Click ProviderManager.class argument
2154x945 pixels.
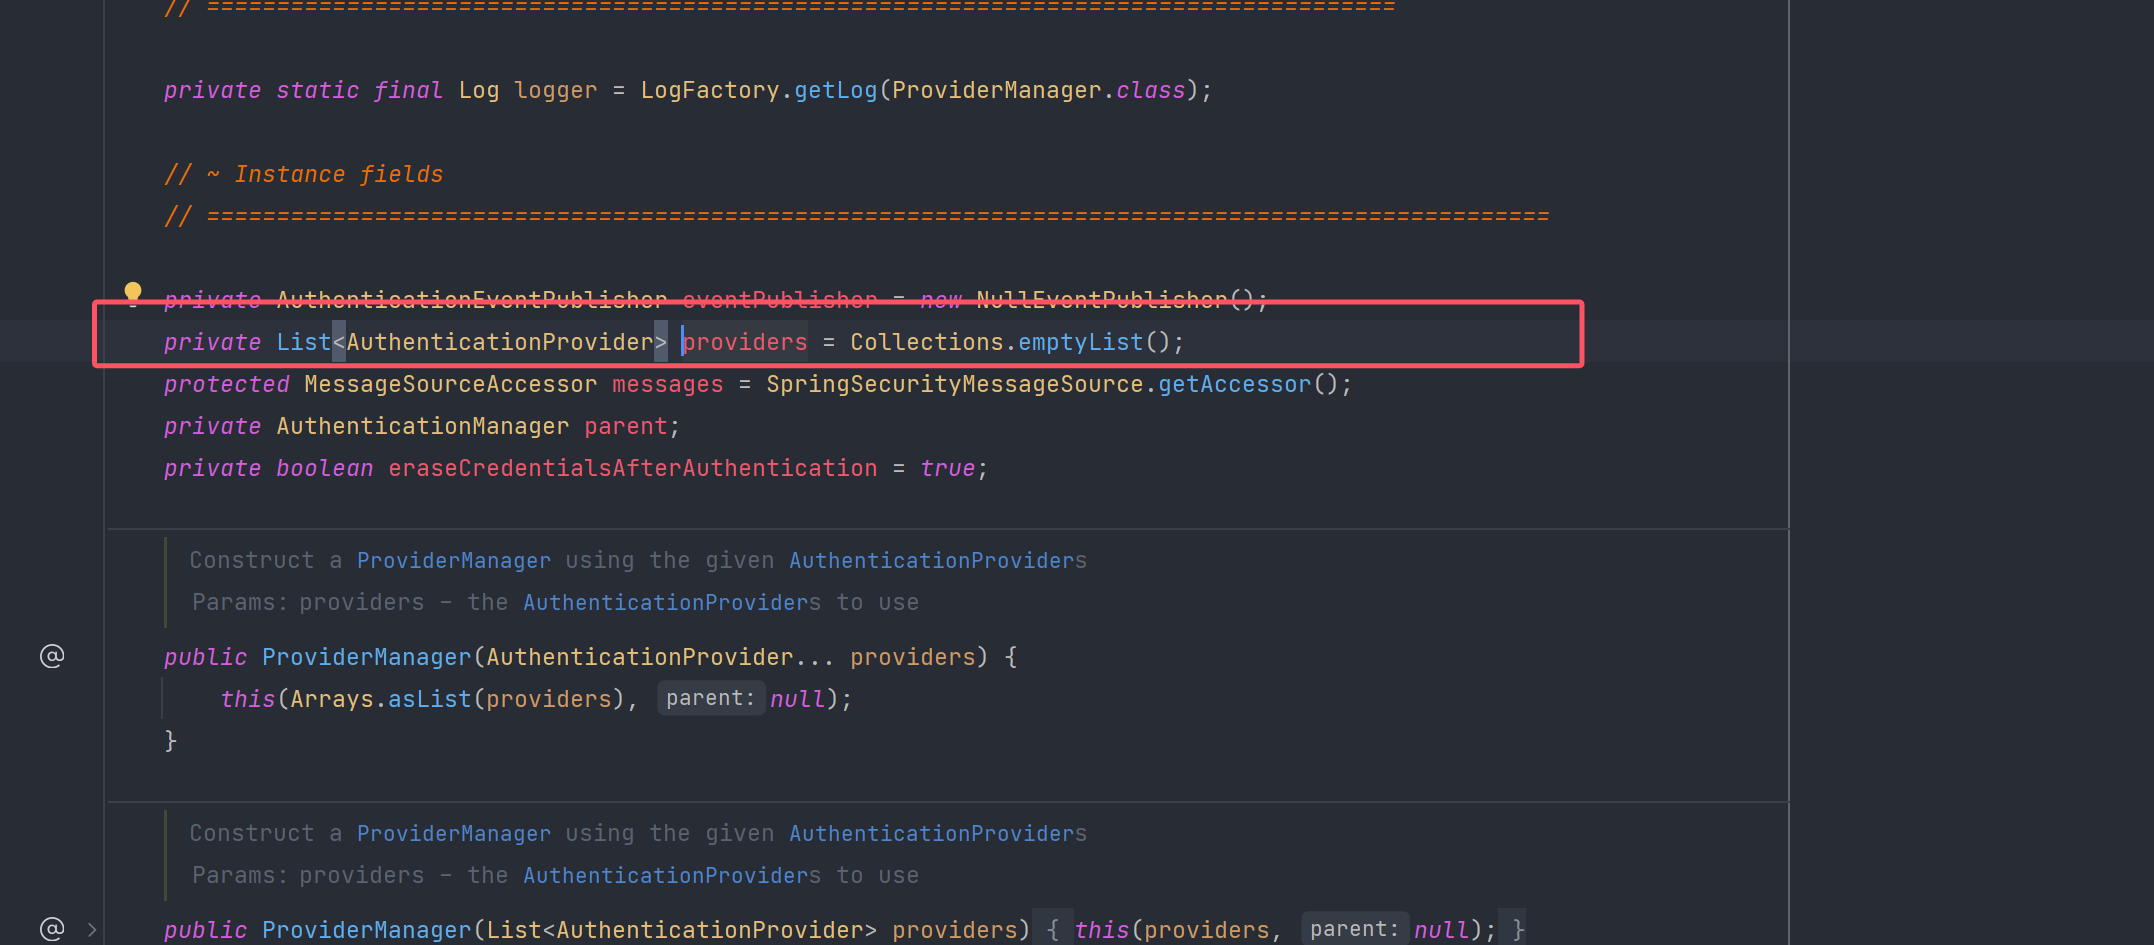point(1039,90)
